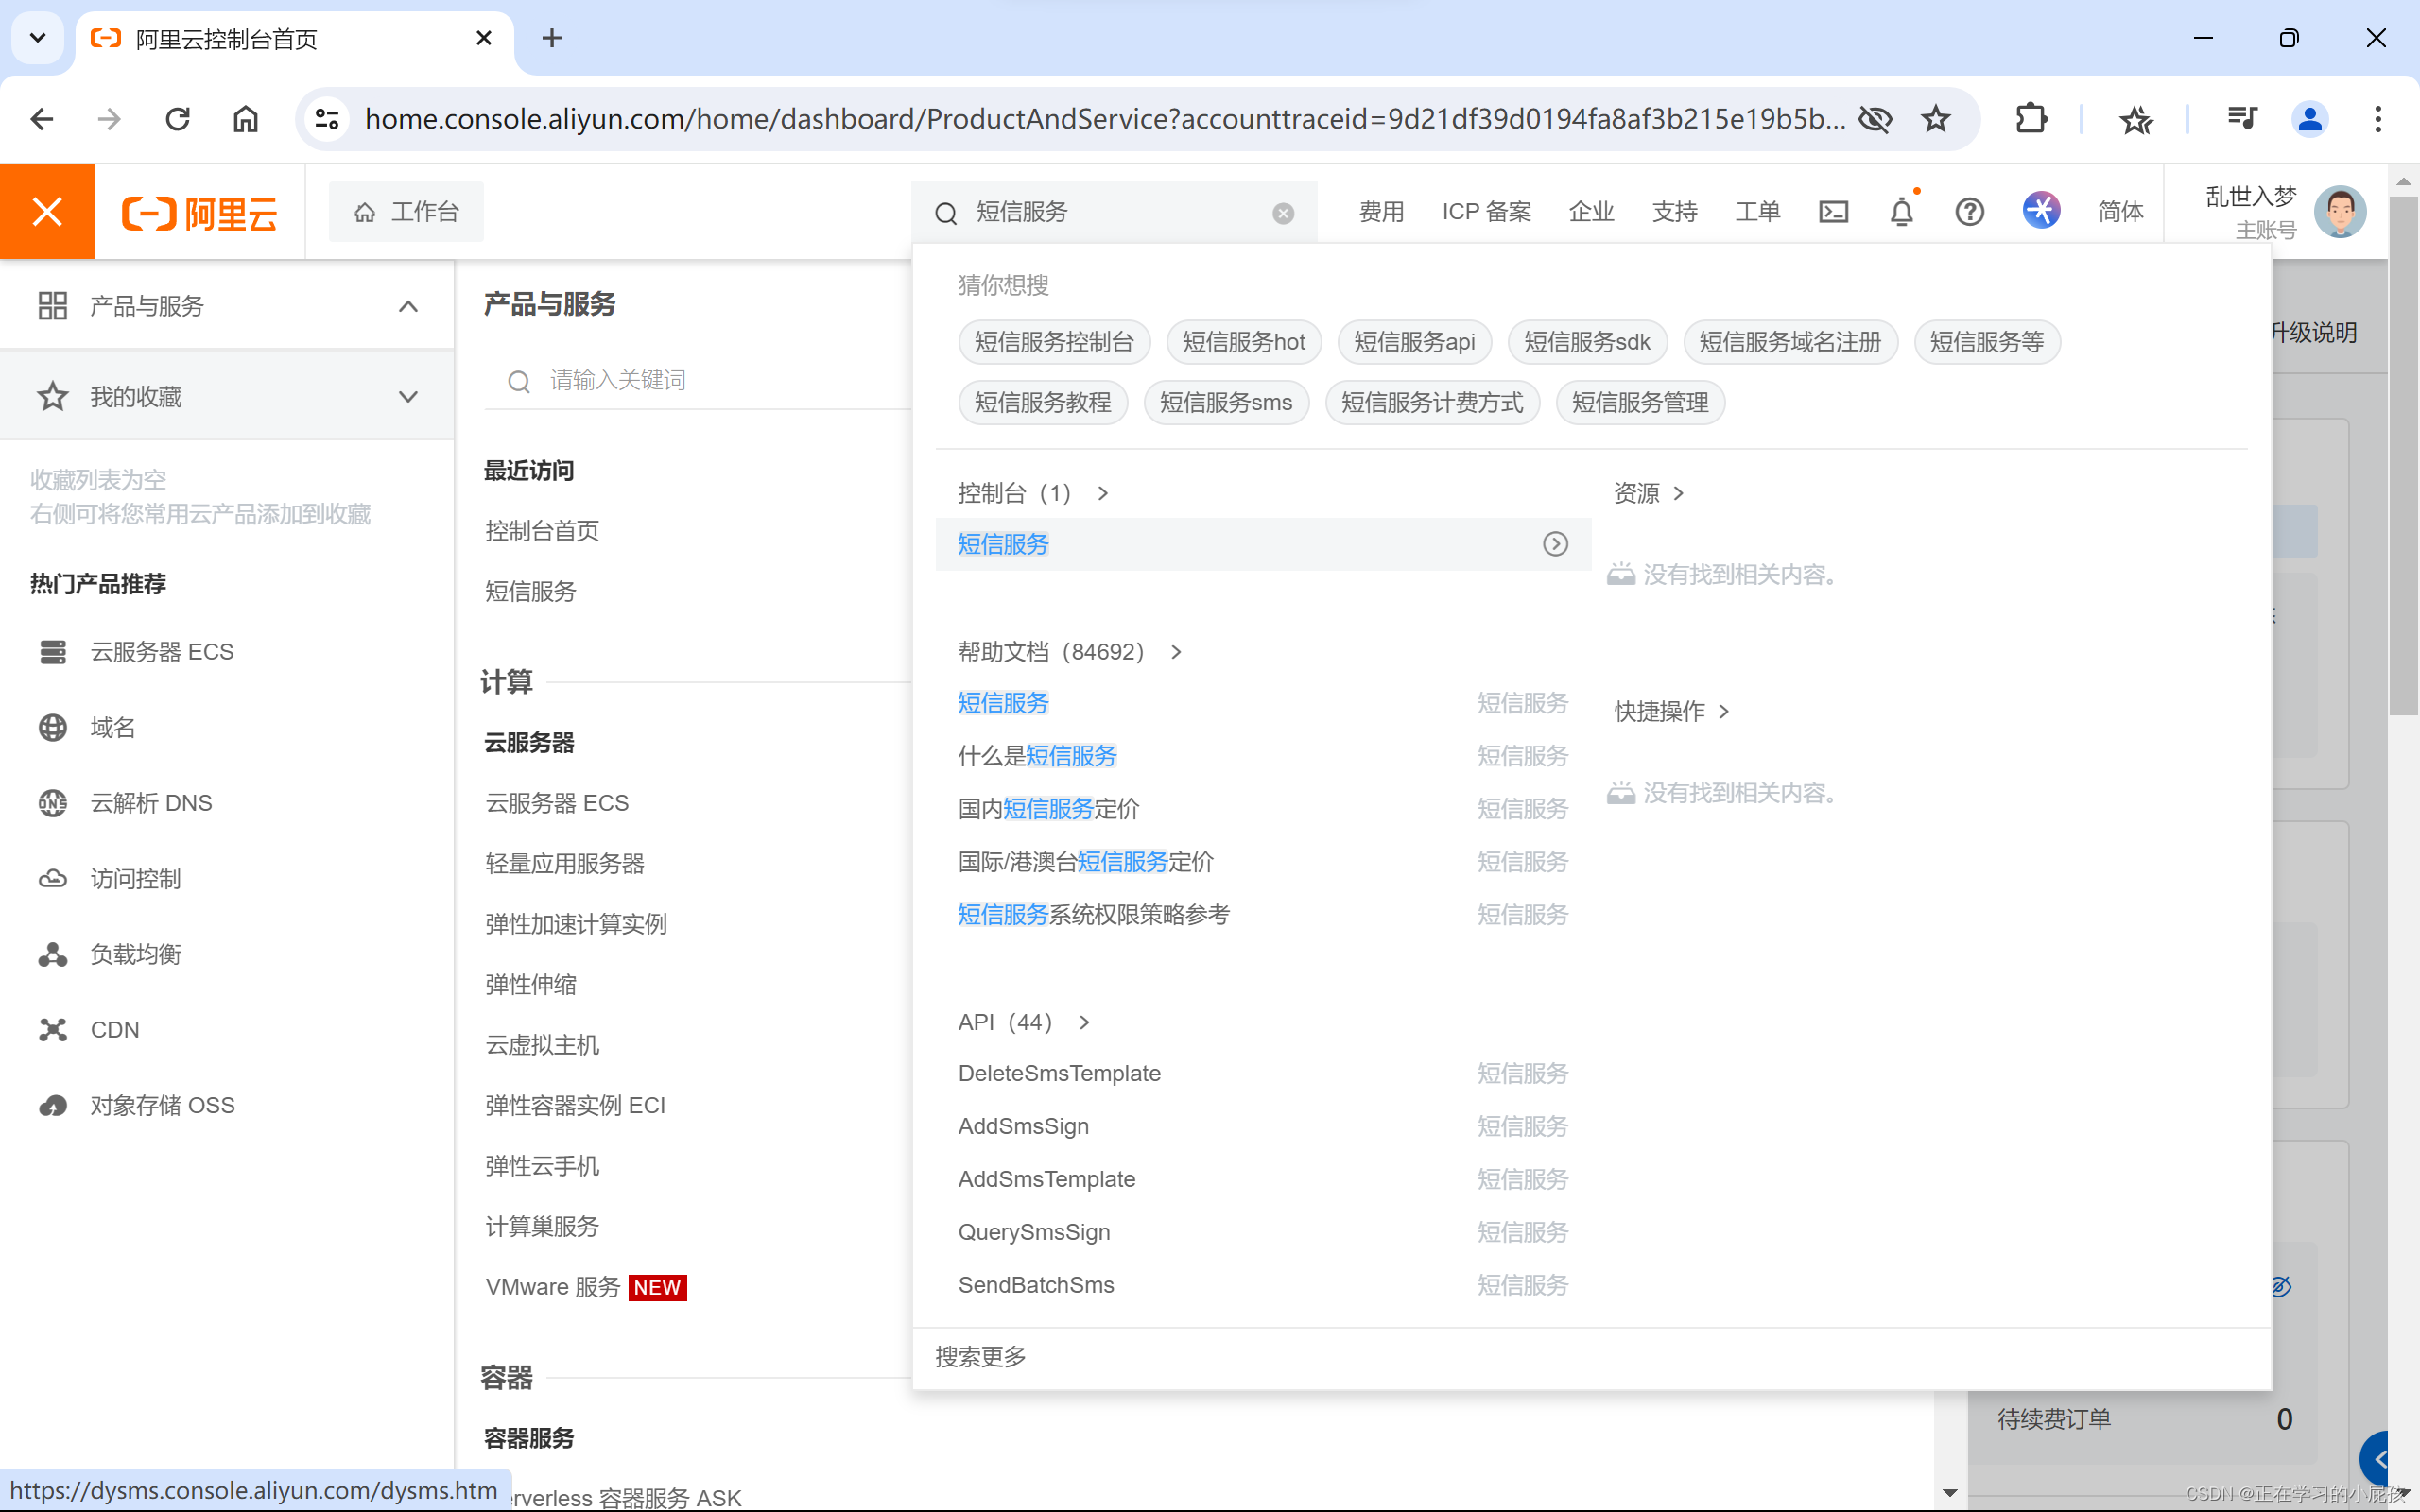Viewport: 2420px width, 1512px height.
Task: Select CDN in the recommended products list
Action: tap(114, 1029)
